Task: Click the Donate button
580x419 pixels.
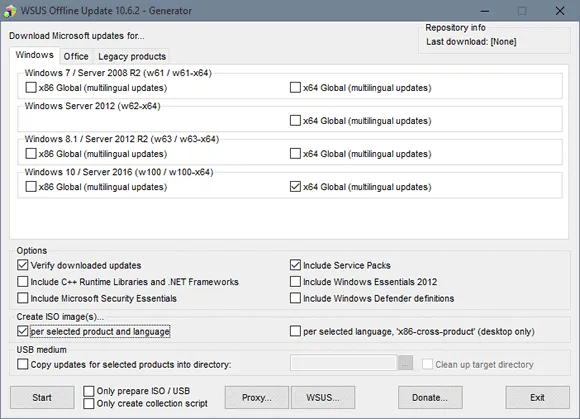Action: pos(430,398)
